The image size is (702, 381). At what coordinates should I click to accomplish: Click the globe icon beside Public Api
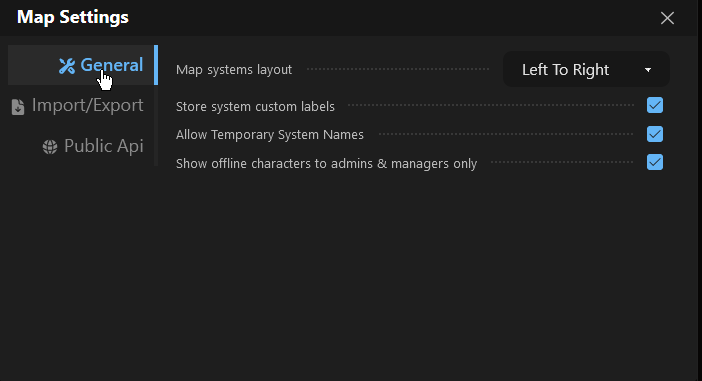click(50, 147)
